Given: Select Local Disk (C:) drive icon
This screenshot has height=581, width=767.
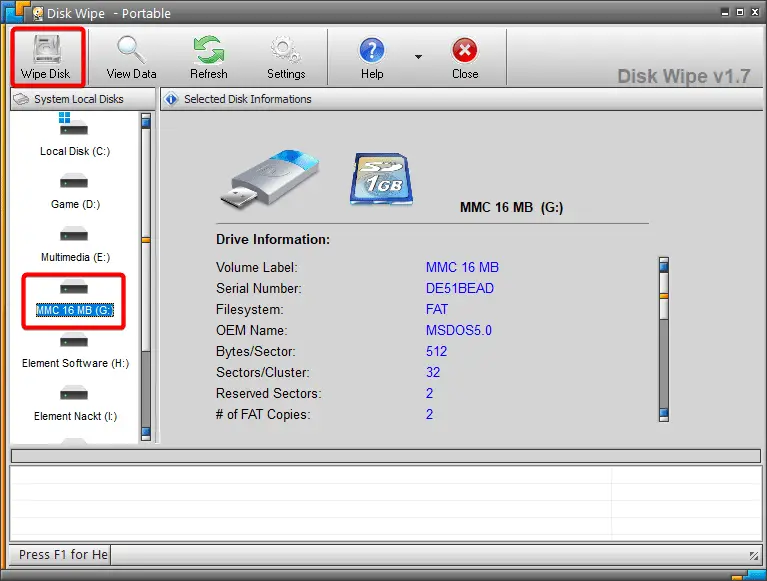Looking at the screenshot, I should (x=74, y=124).
